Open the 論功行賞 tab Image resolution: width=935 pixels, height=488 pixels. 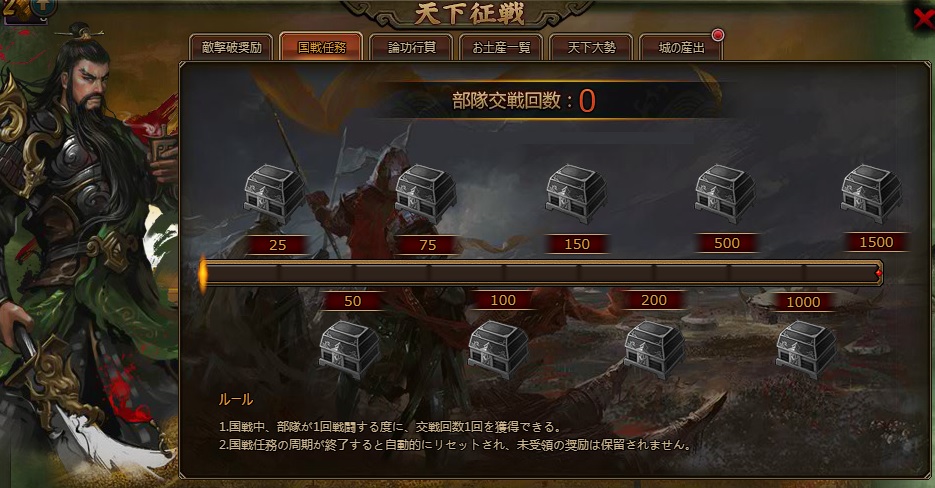coord(411,47)
